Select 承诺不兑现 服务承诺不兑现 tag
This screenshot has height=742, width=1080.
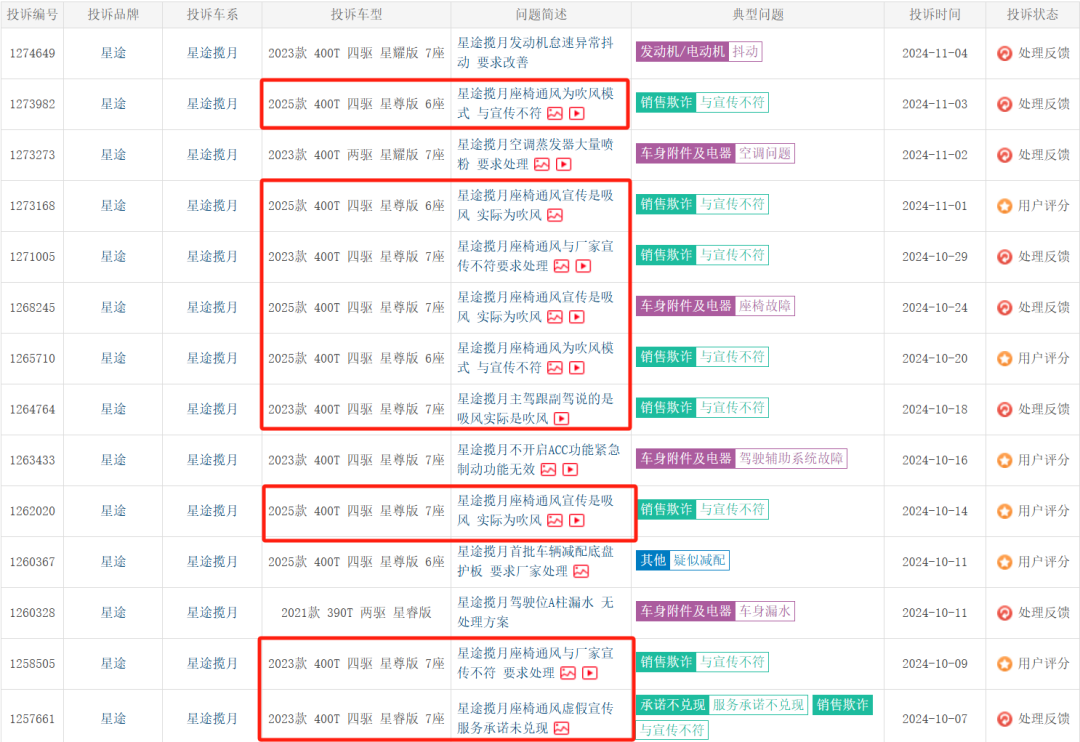point(721,705)
